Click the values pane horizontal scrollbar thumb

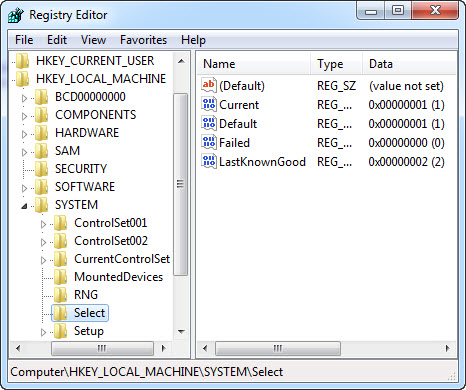tap(278, 348)
